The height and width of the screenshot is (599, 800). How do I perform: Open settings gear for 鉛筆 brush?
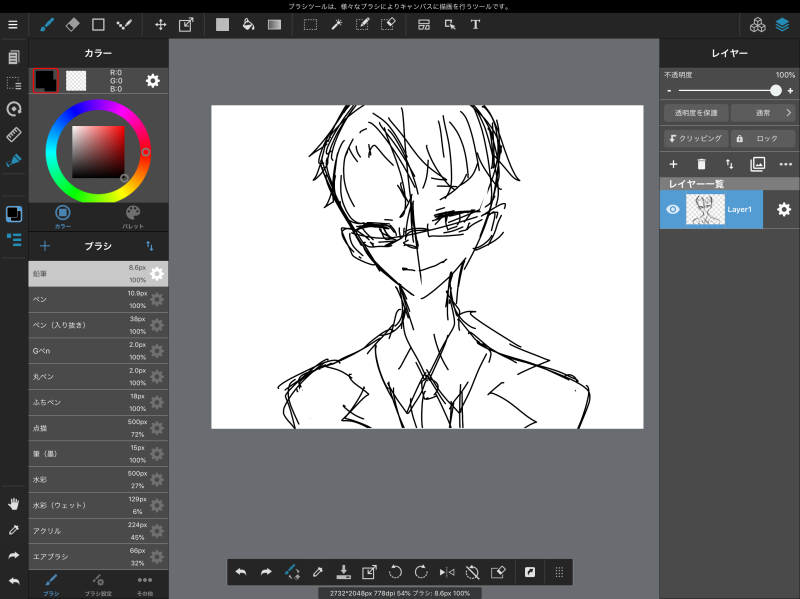tap(157, 273)
